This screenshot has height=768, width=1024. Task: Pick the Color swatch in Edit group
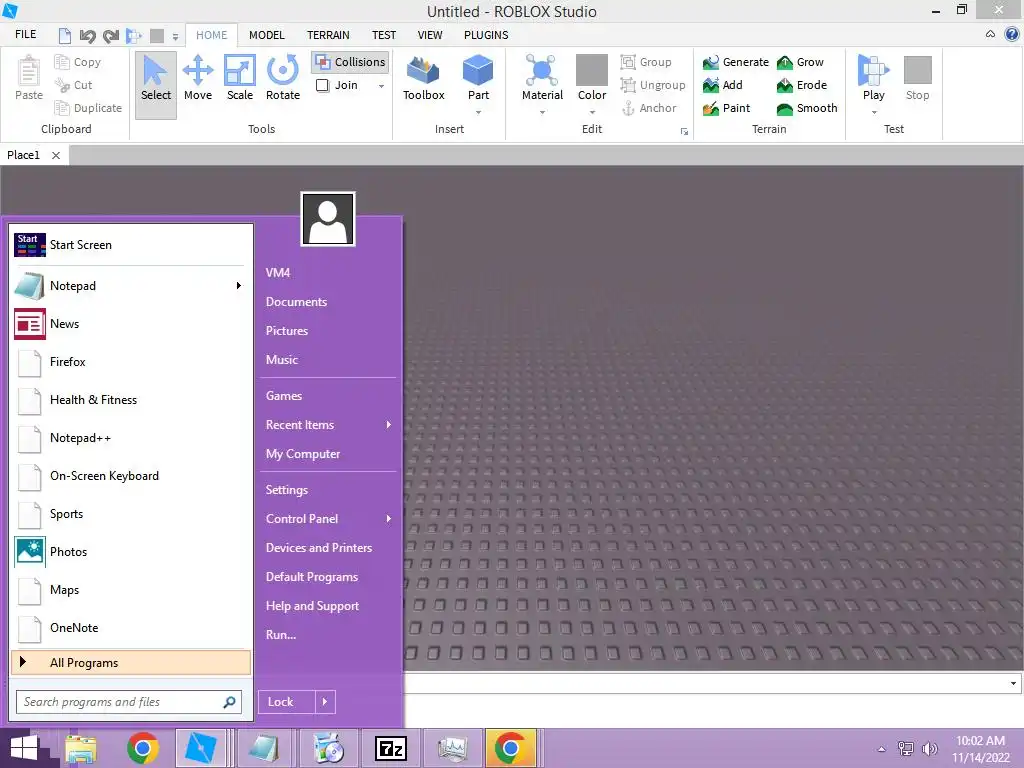coord(592,70)
